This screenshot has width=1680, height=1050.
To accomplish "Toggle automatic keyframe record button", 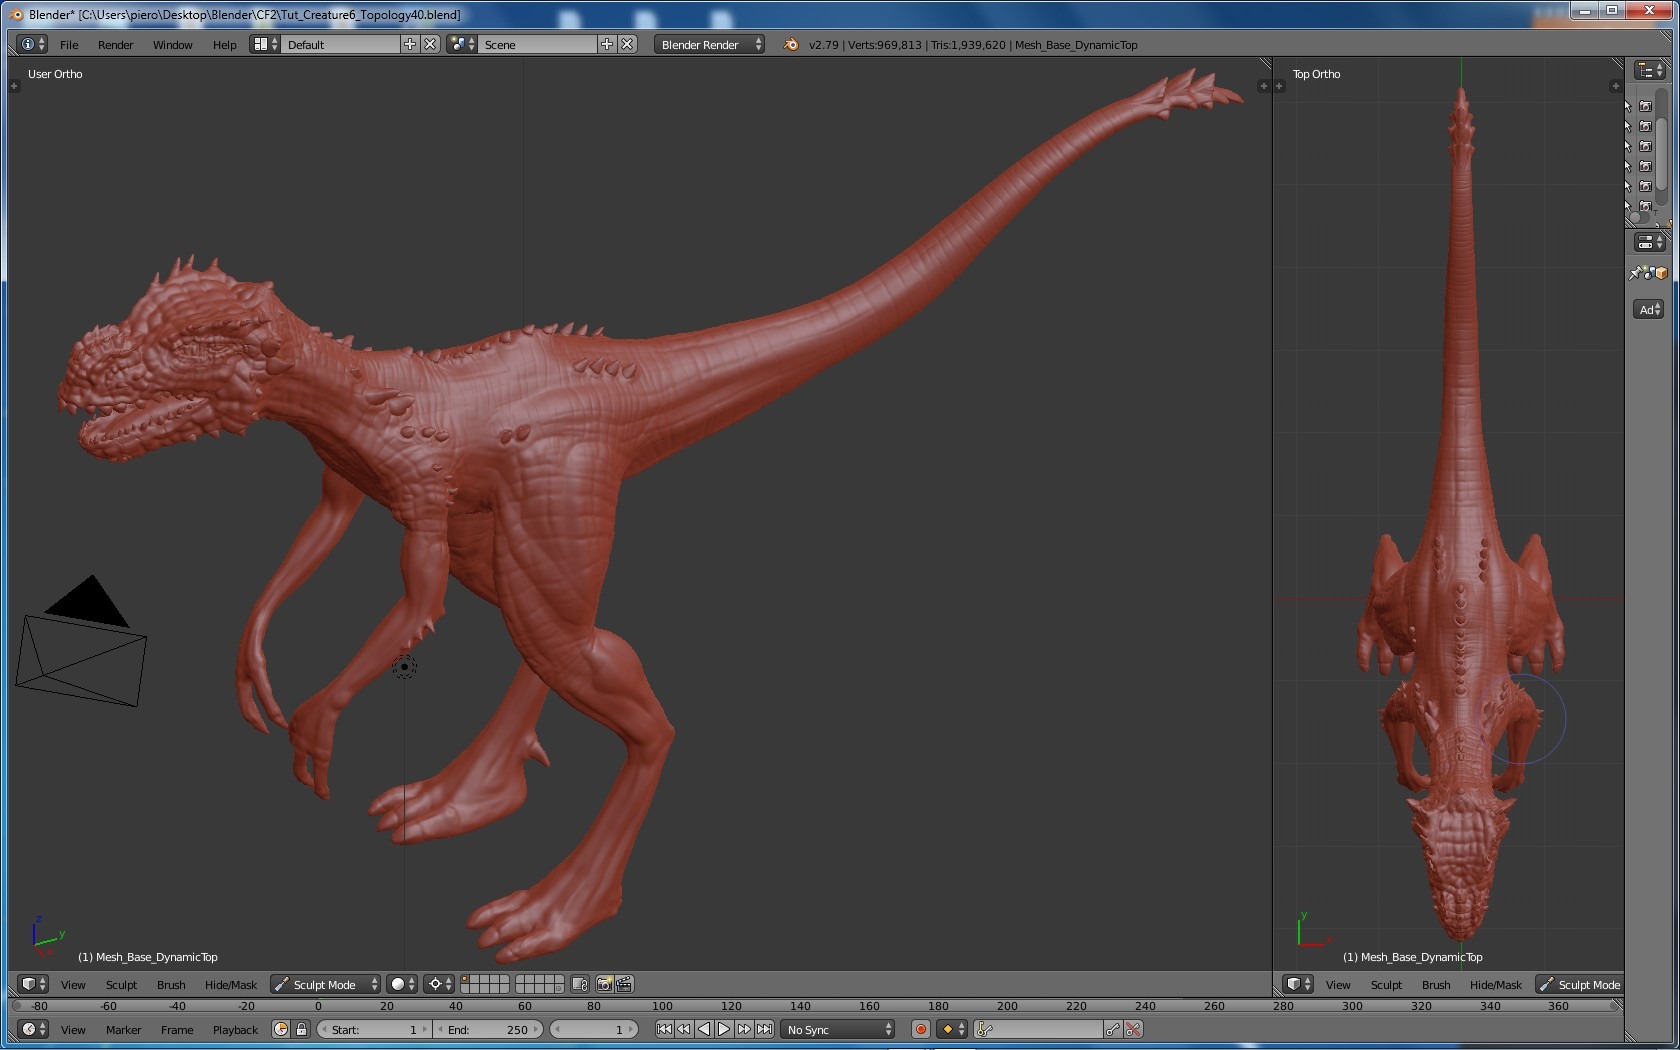I will pos(921,1029).
